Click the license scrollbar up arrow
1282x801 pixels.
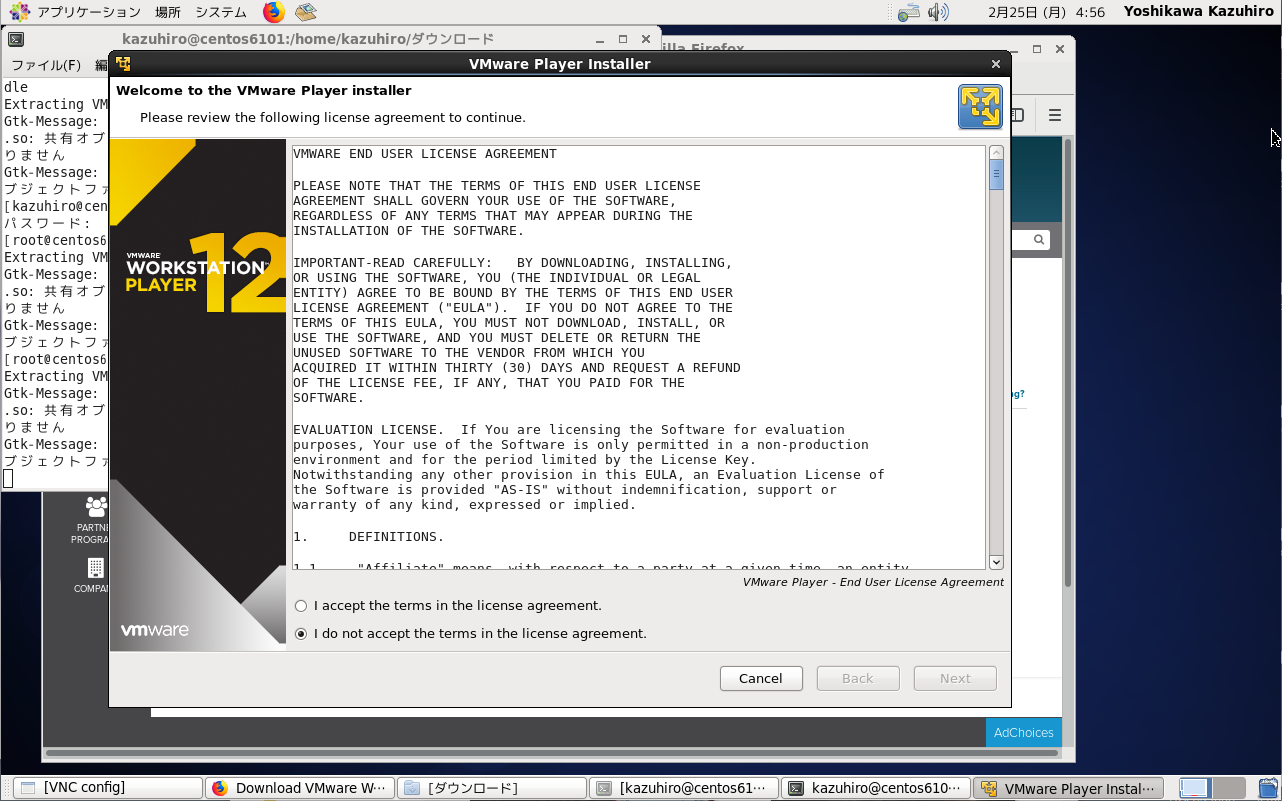996,153
